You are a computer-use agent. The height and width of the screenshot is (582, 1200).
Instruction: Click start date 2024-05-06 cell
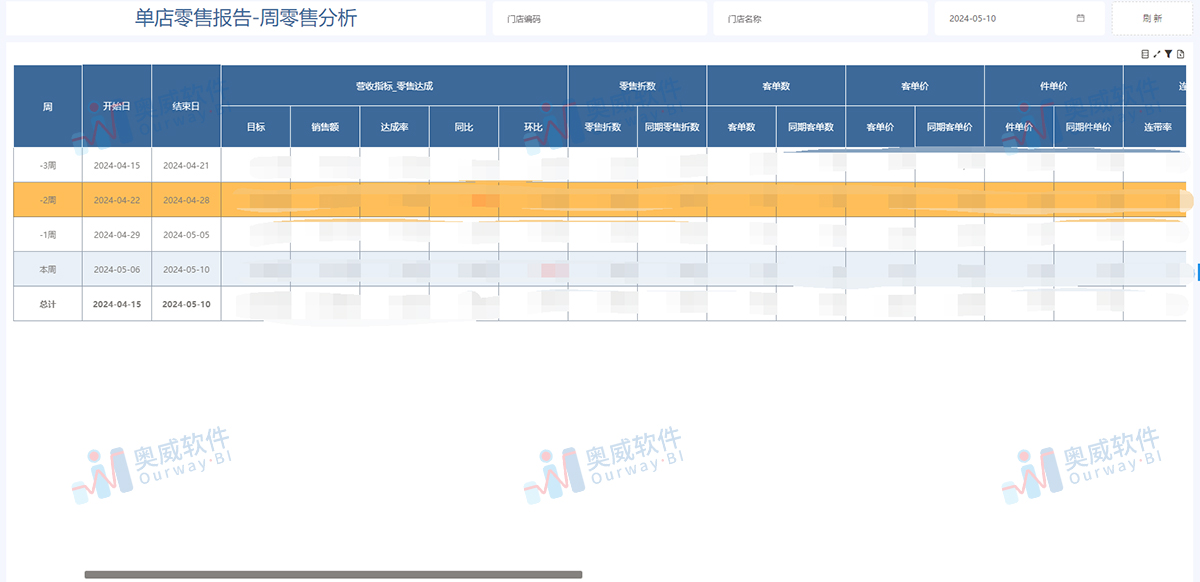pyautogui.click(x=117, y=269)
